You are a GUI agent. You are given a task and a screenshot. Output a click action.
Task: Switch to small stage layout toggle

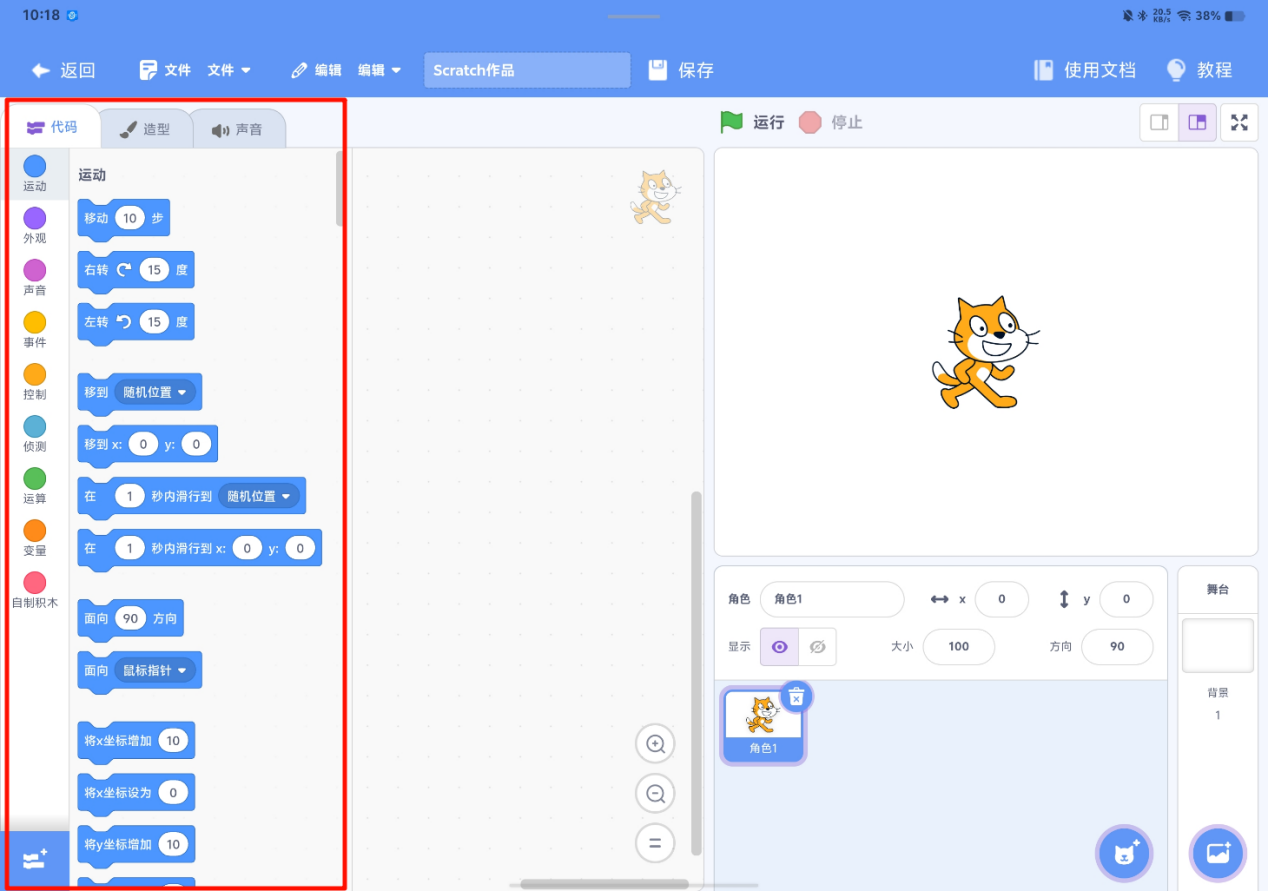[1159, 122]
